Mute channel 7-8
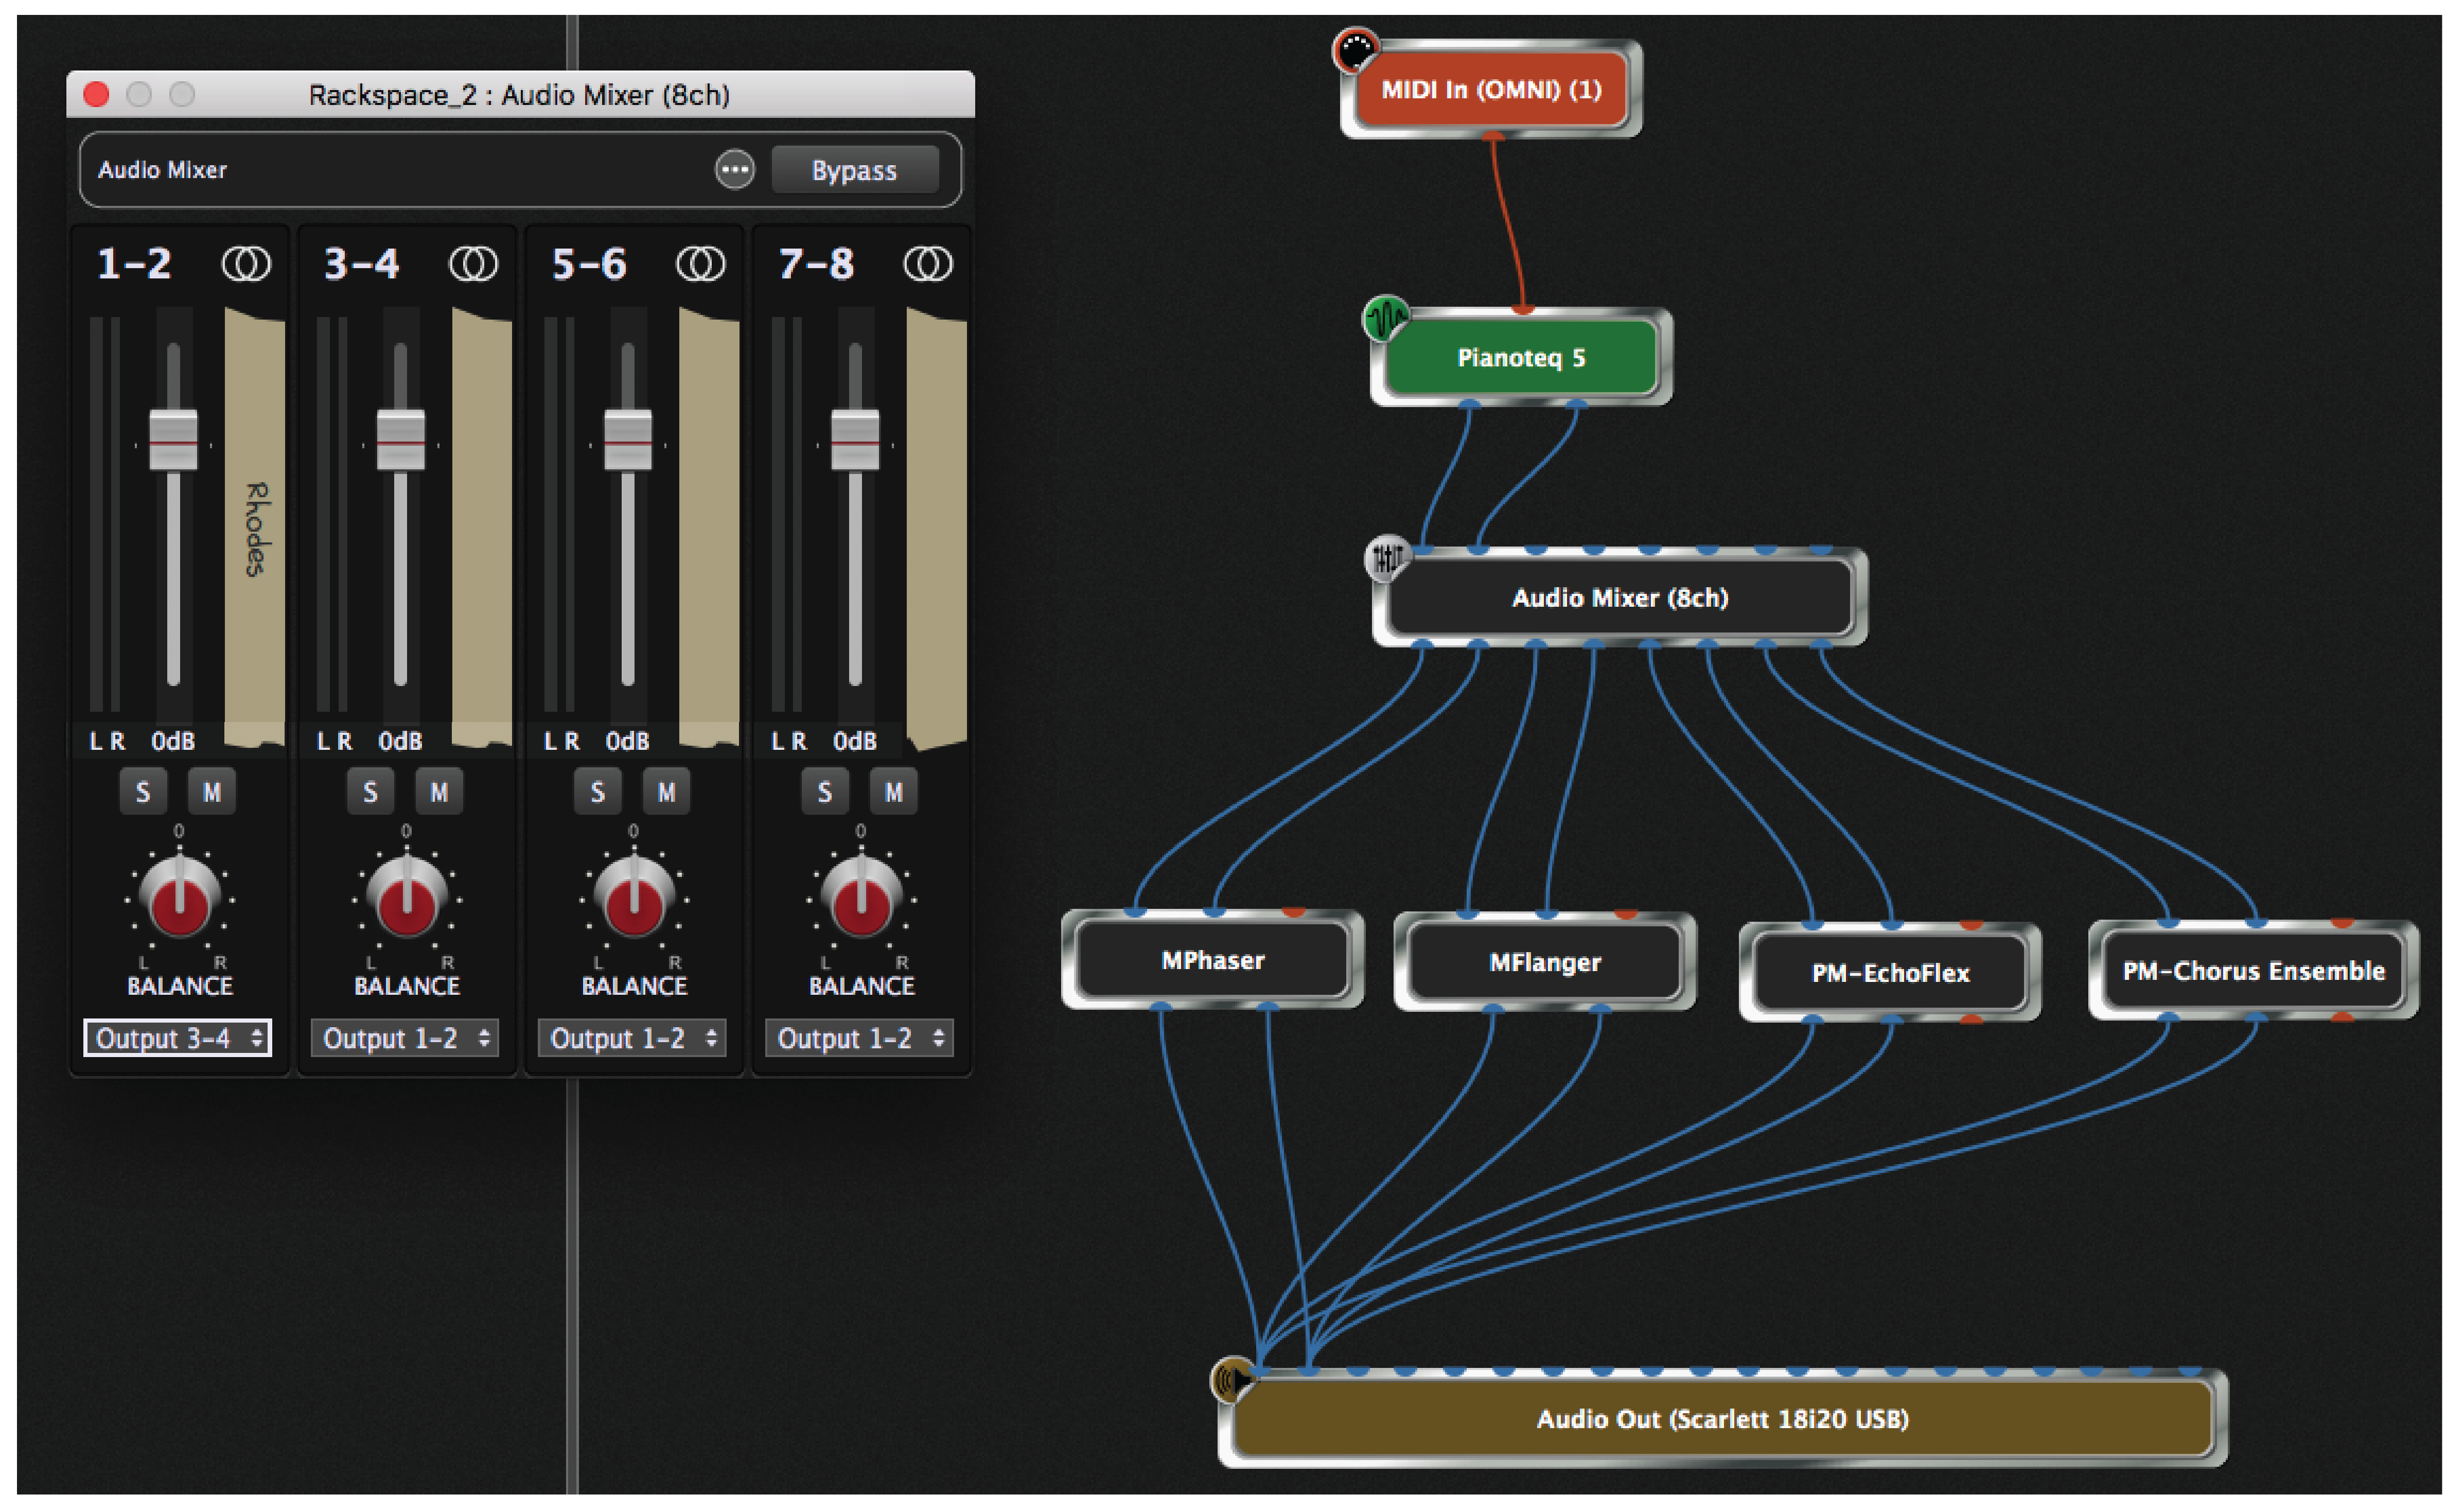The width and height of the screenshot is (2464, 1512). coord(894,792)
